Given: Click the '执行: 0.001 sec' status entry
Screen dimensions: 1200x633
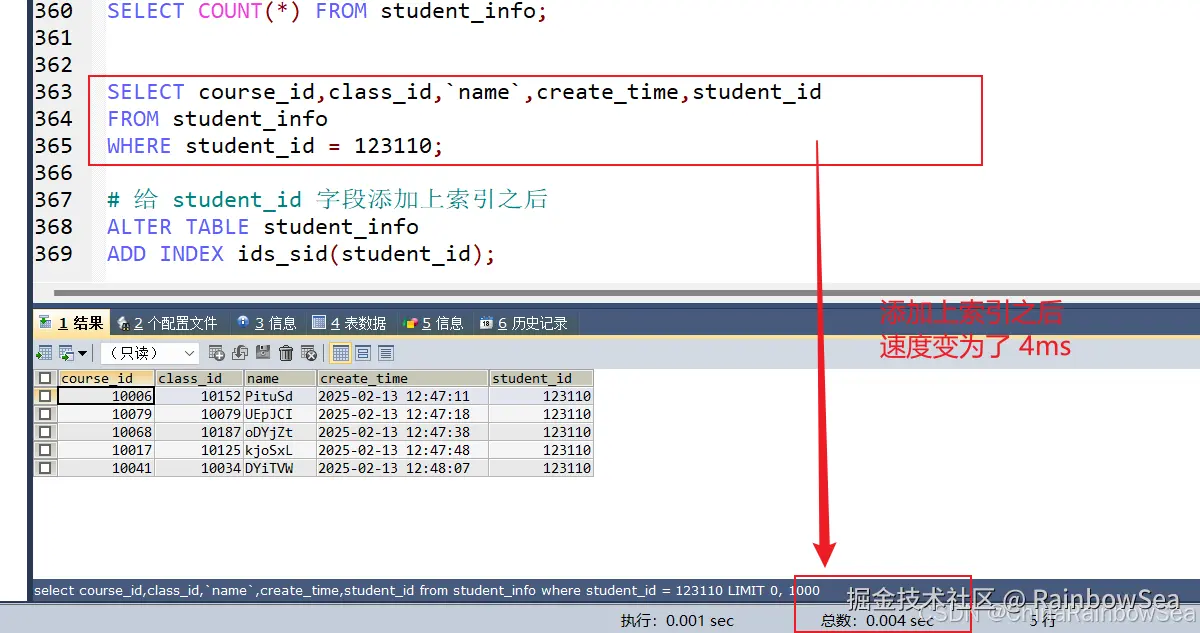Looking at the screenshot, I should coord(677,620).
